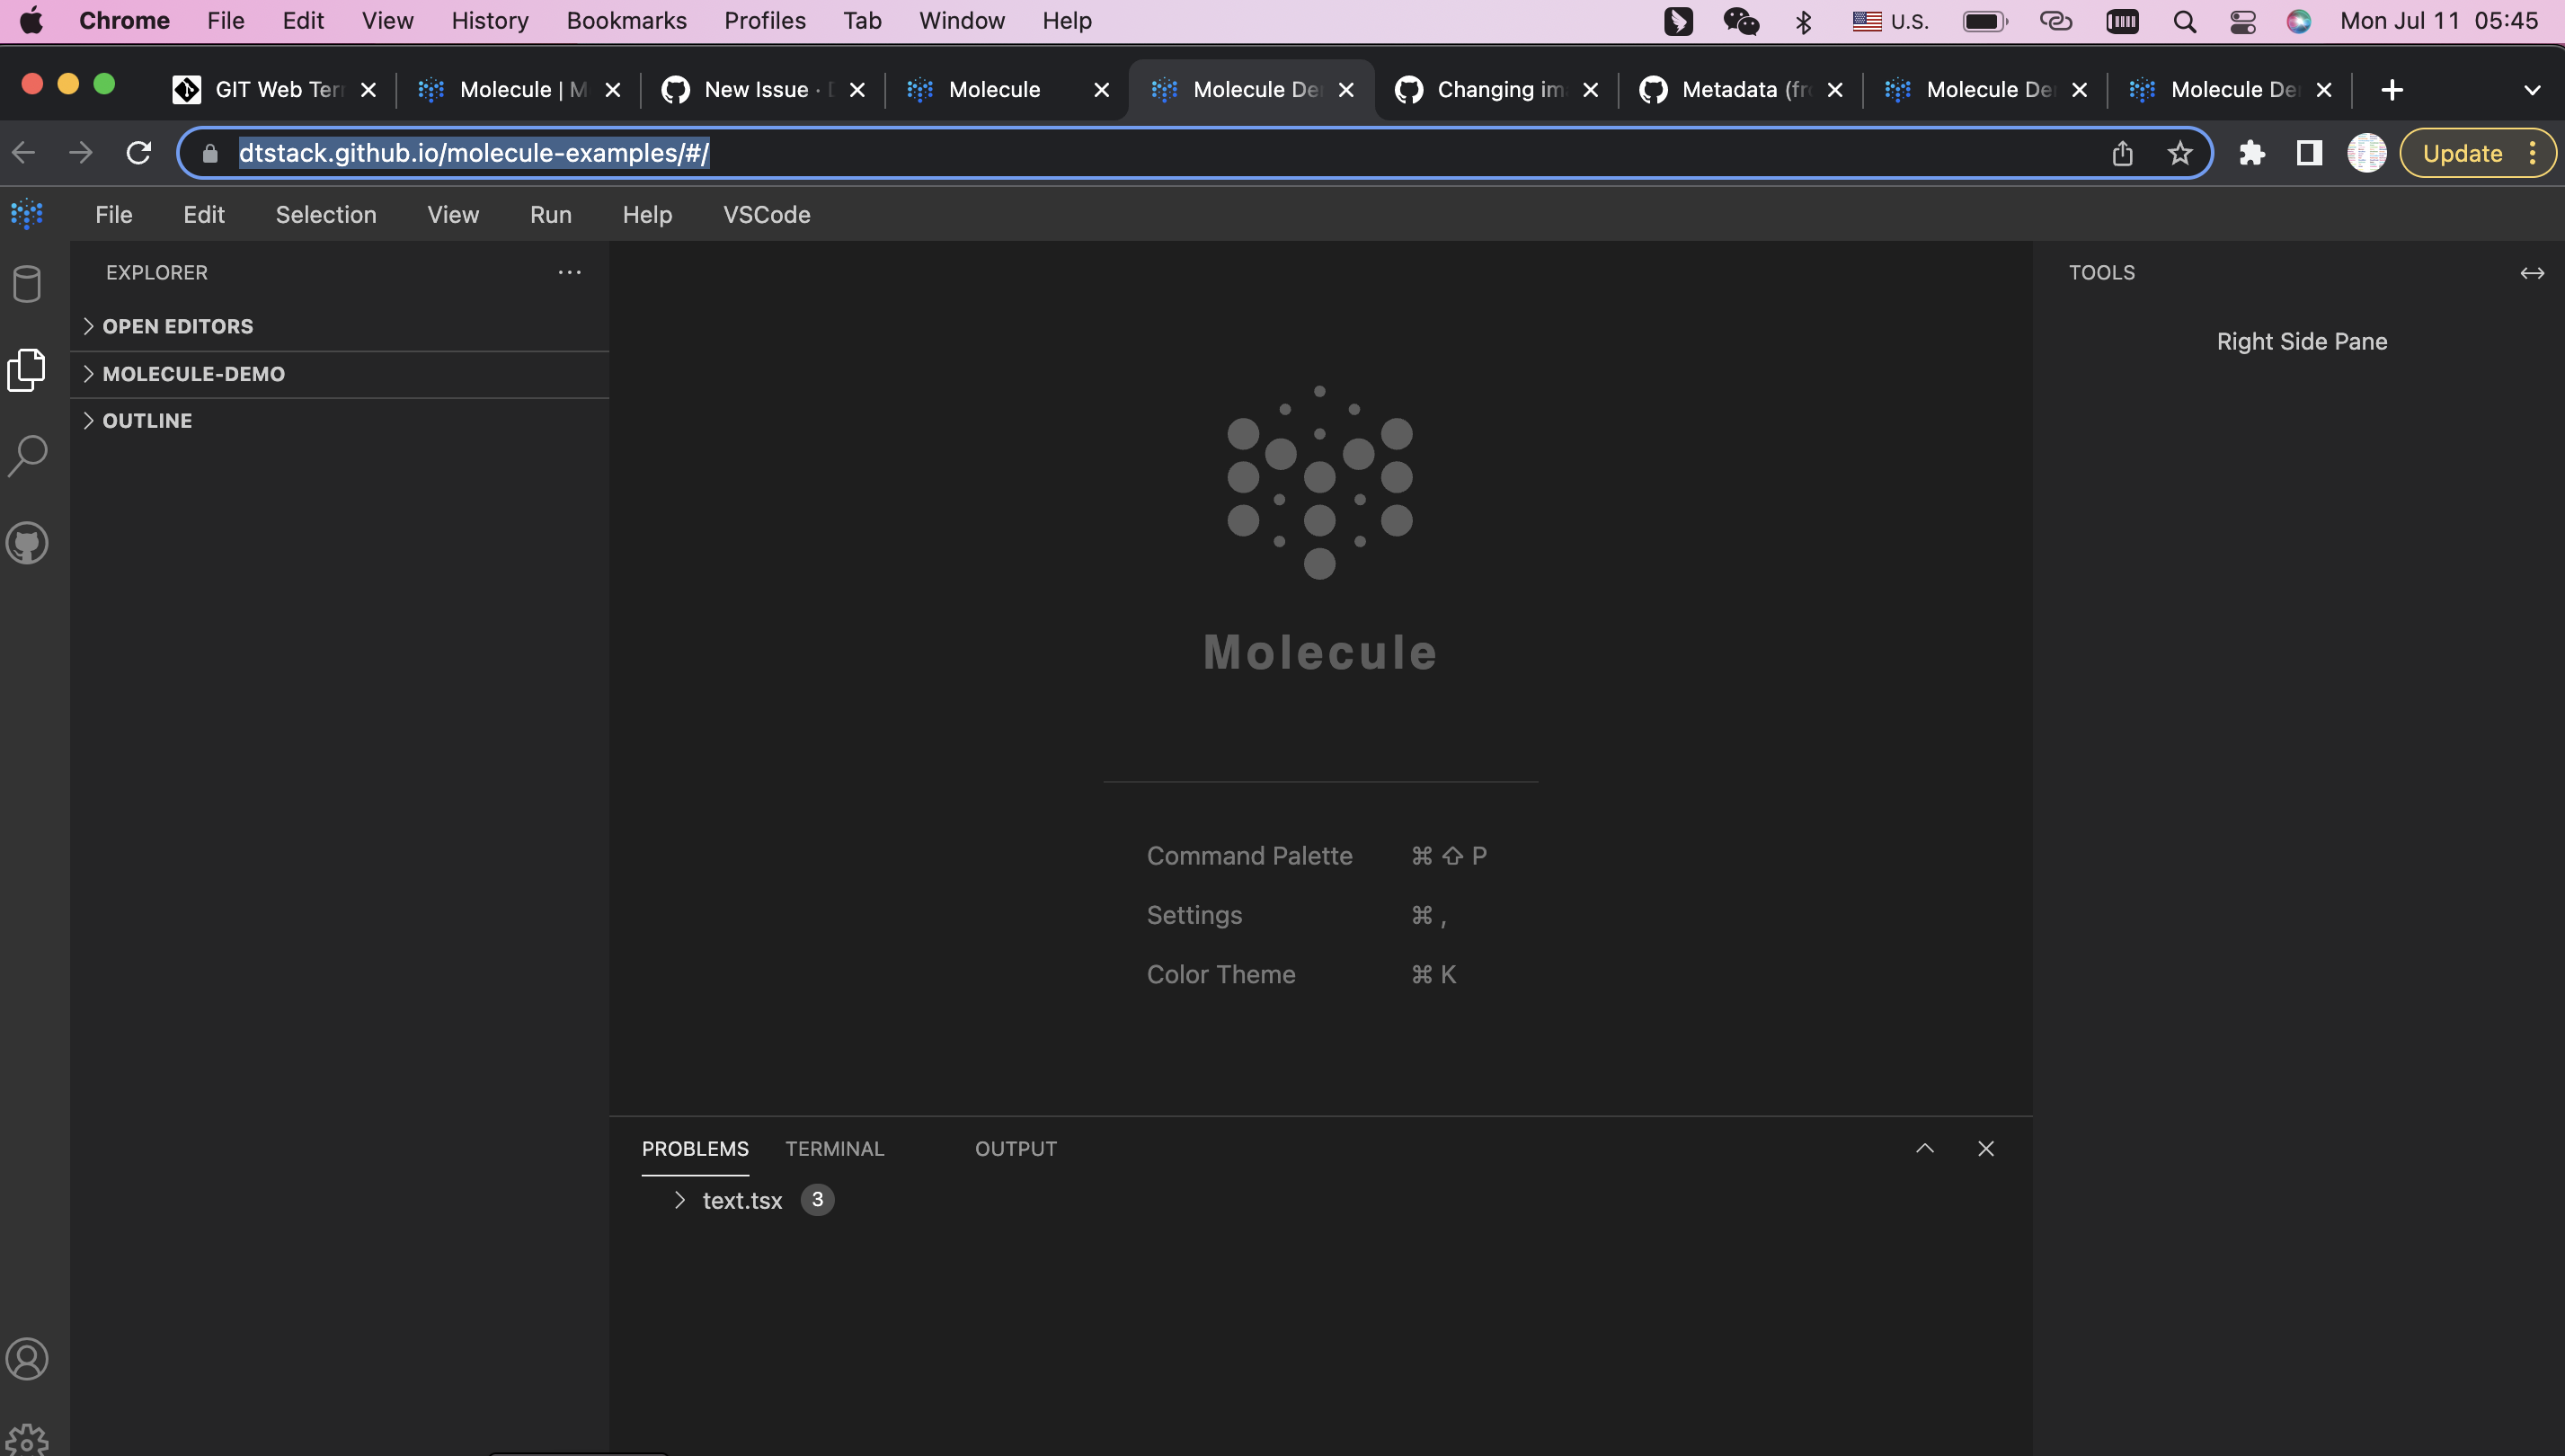Switch to the OUTPUT tab
The height and width of the screenshot is (1456, 2565).
(1015, 1148)
